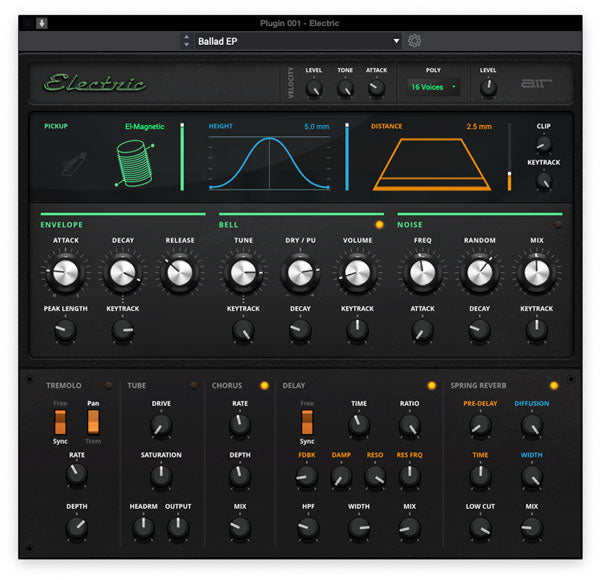This screenshot has width=600, height=580.
Task: Click the Envelope Attack knob
Action: tap(65, 273)
